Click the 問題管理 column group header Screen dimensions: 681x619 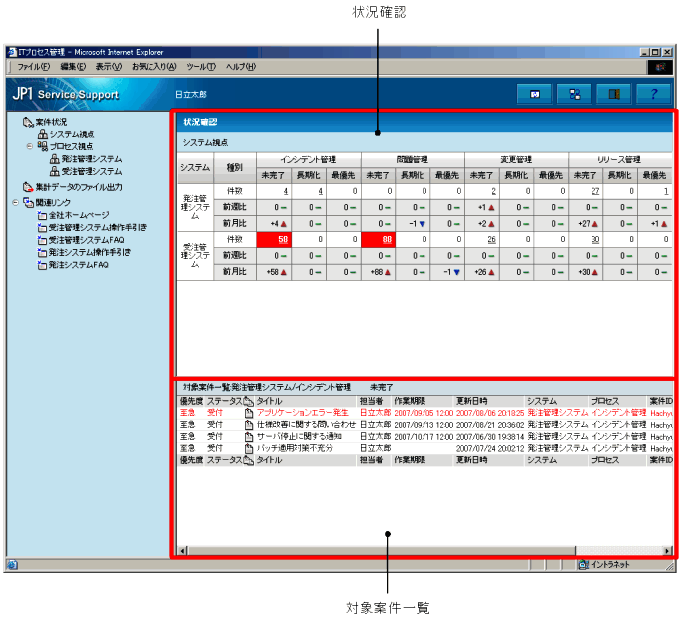pyautogui.click(x=412, y=159)
